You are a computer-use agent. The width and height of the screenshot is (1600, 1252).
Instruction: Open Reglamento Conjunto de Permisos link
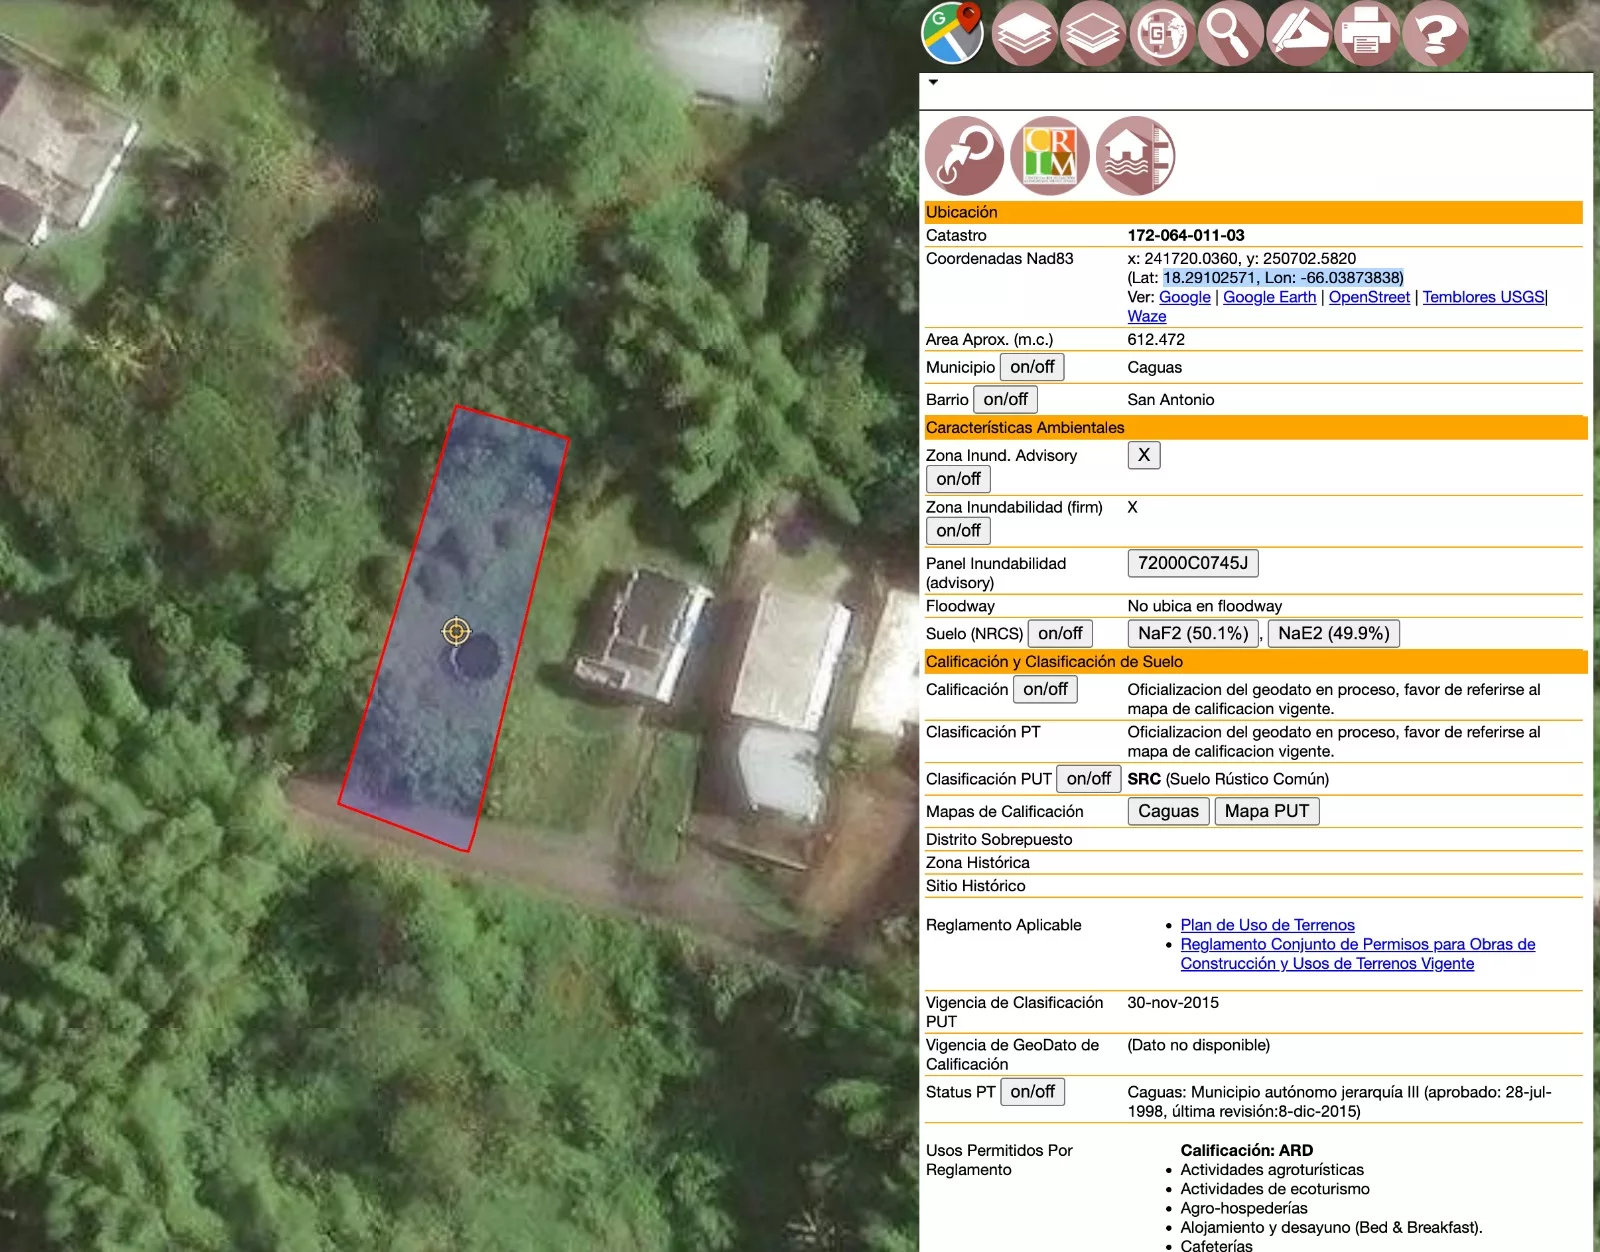(1357, 954)
